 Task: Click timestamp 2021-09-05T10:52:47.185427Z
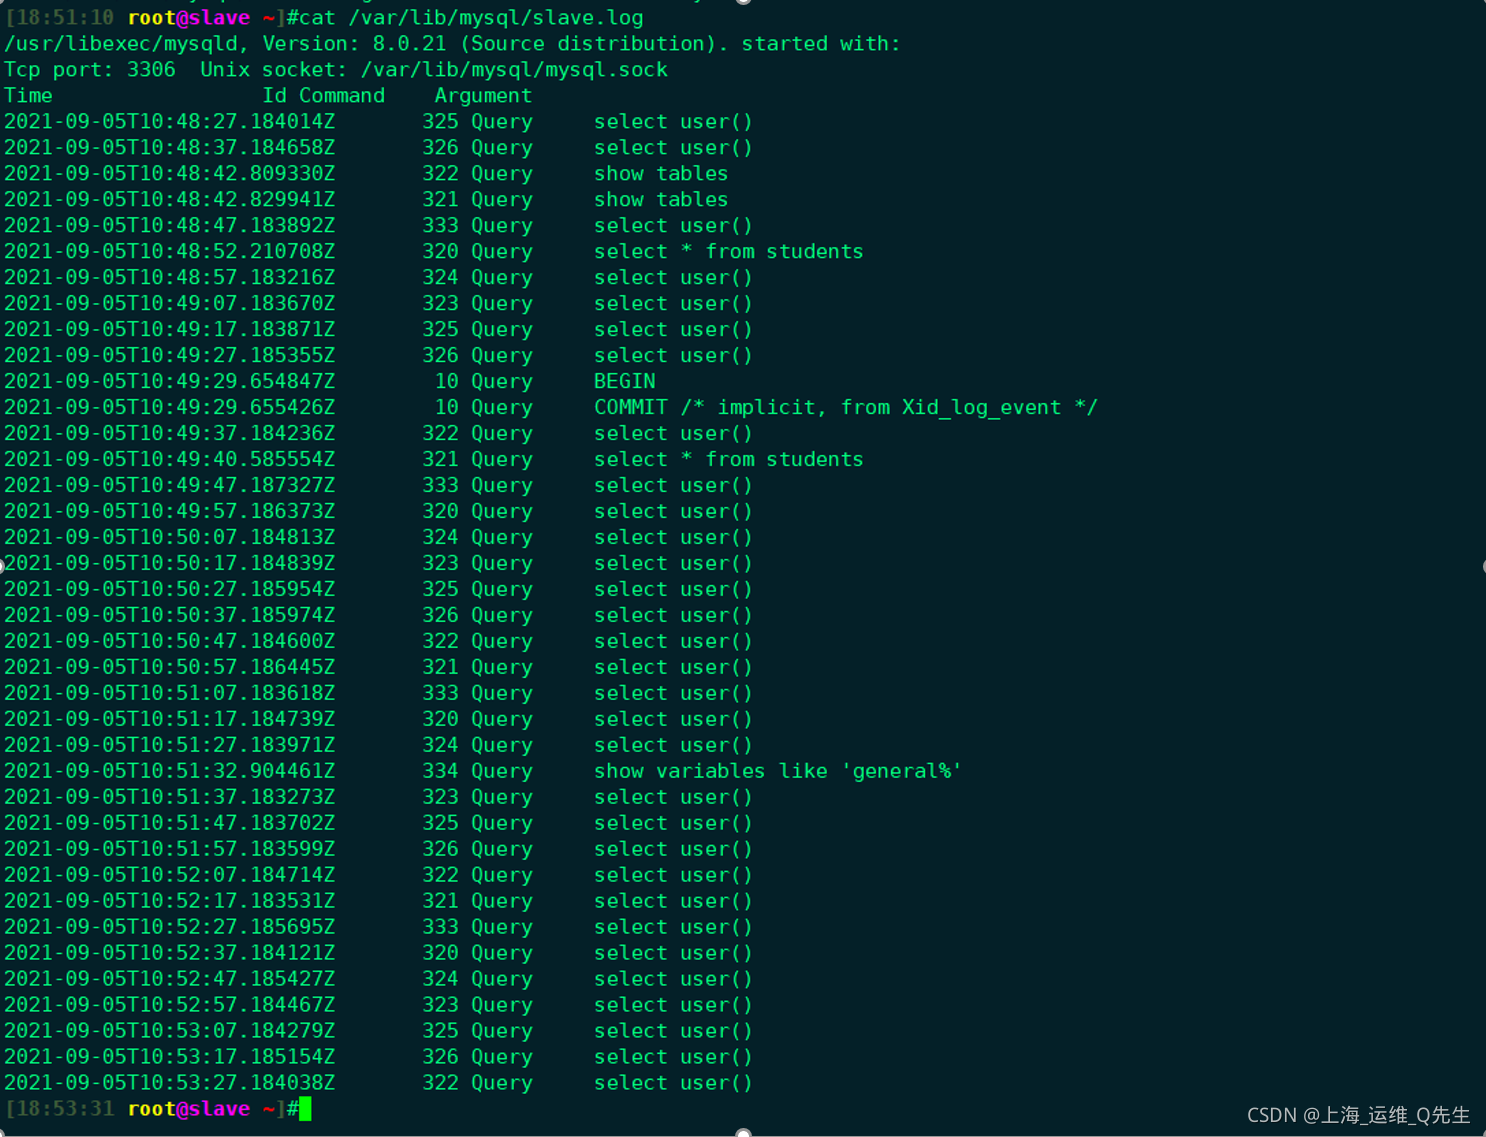point(170,980)
